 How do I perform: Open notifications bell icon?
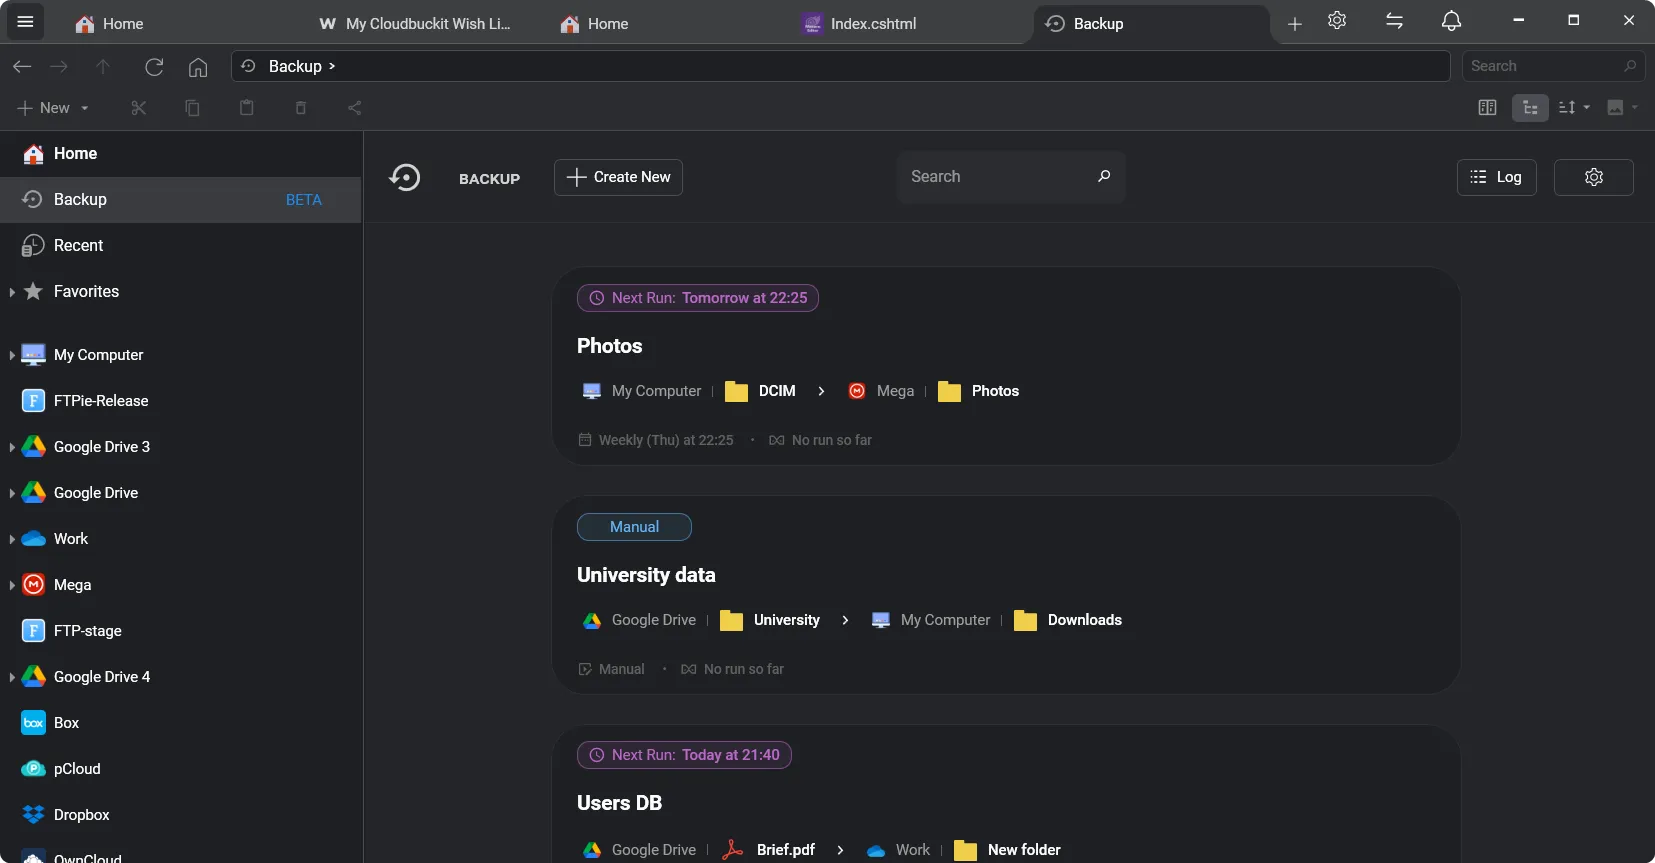tap(1451, 20)
